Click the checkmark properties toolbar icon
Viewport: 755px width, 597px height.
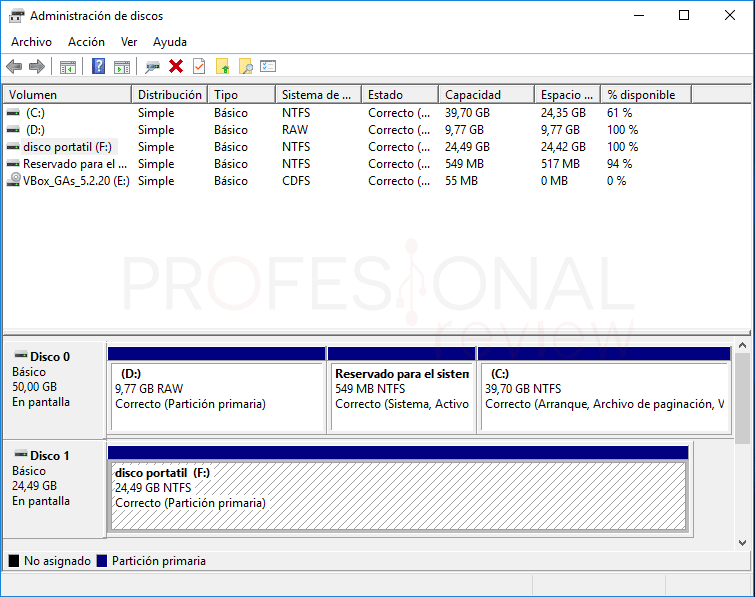tap(199, 66)
